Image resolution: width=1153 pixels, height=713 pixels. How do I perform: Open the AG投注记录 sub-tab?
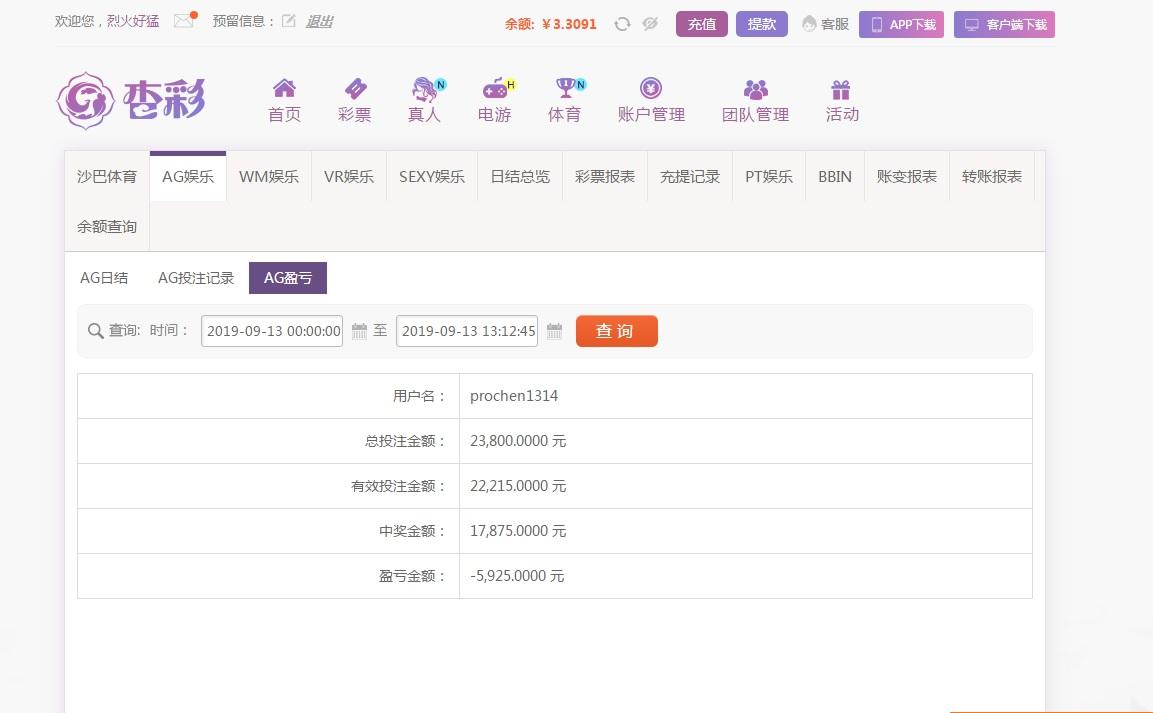196,277
